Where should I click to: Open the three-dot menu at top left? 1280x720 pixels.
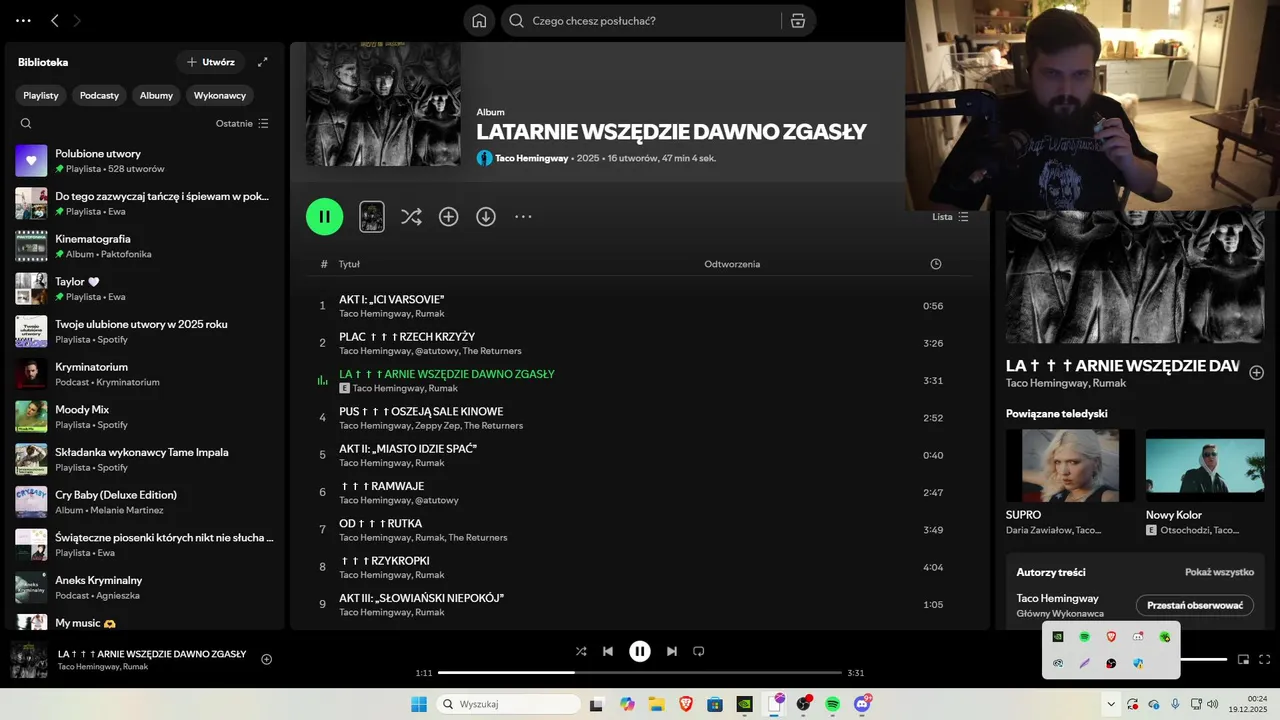tap(23, 21)
